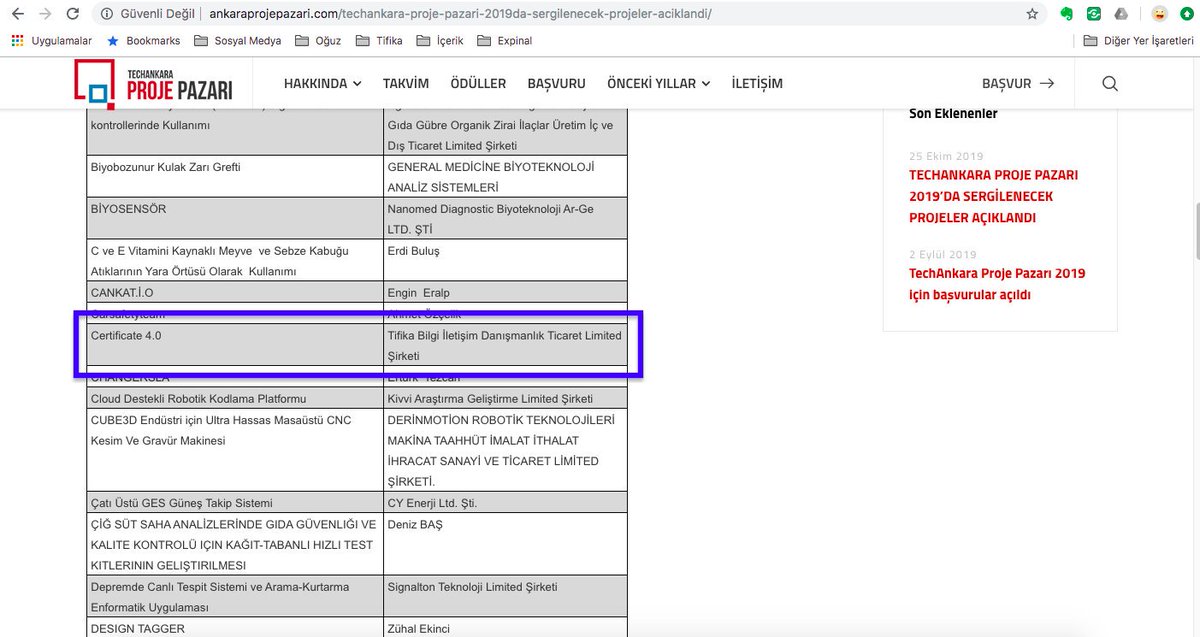Viewport: 1200px width, 637px height.
Task: Click the 'Engin Eralp' cell
Action: tap(505, 292)
